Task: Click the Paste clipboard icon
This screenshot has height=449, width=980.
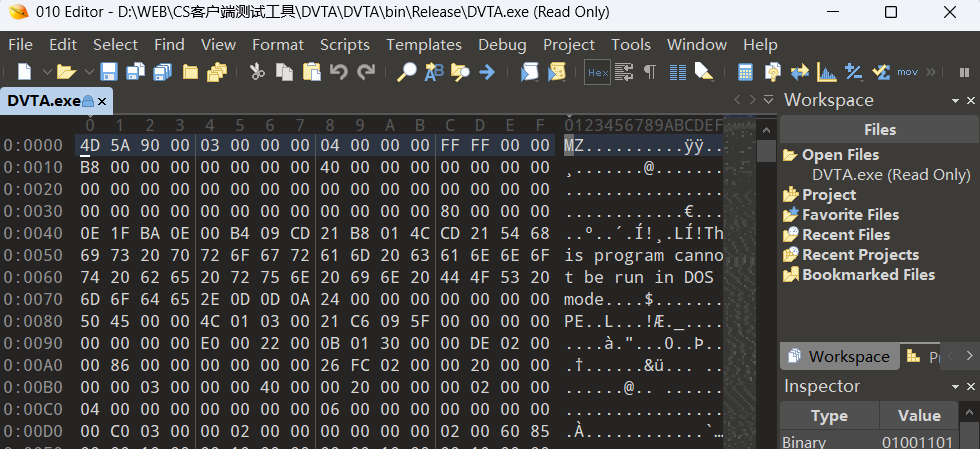Action: click(x=311, y=72)
